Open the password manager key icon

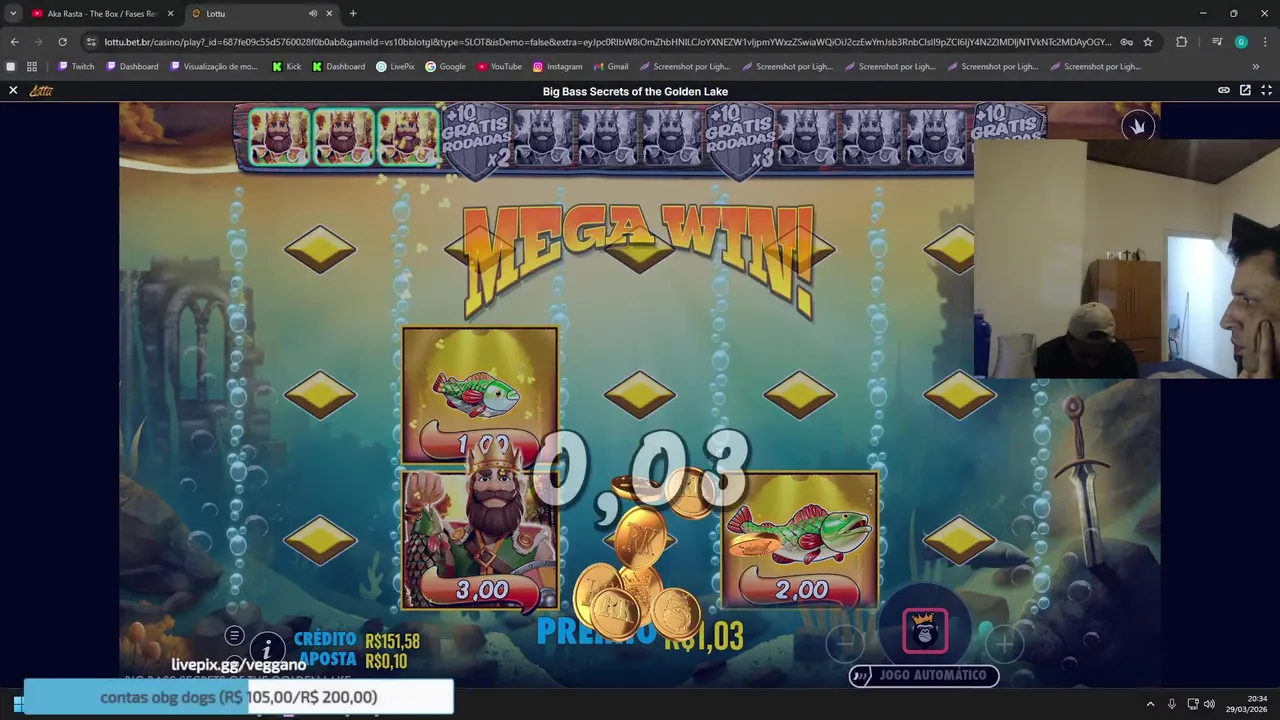point(1126,42)
